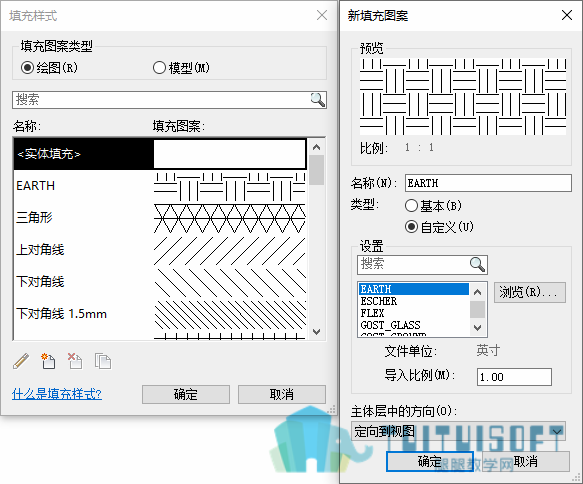
Task: Close the 填充样式 dialog
Action: 322,15
